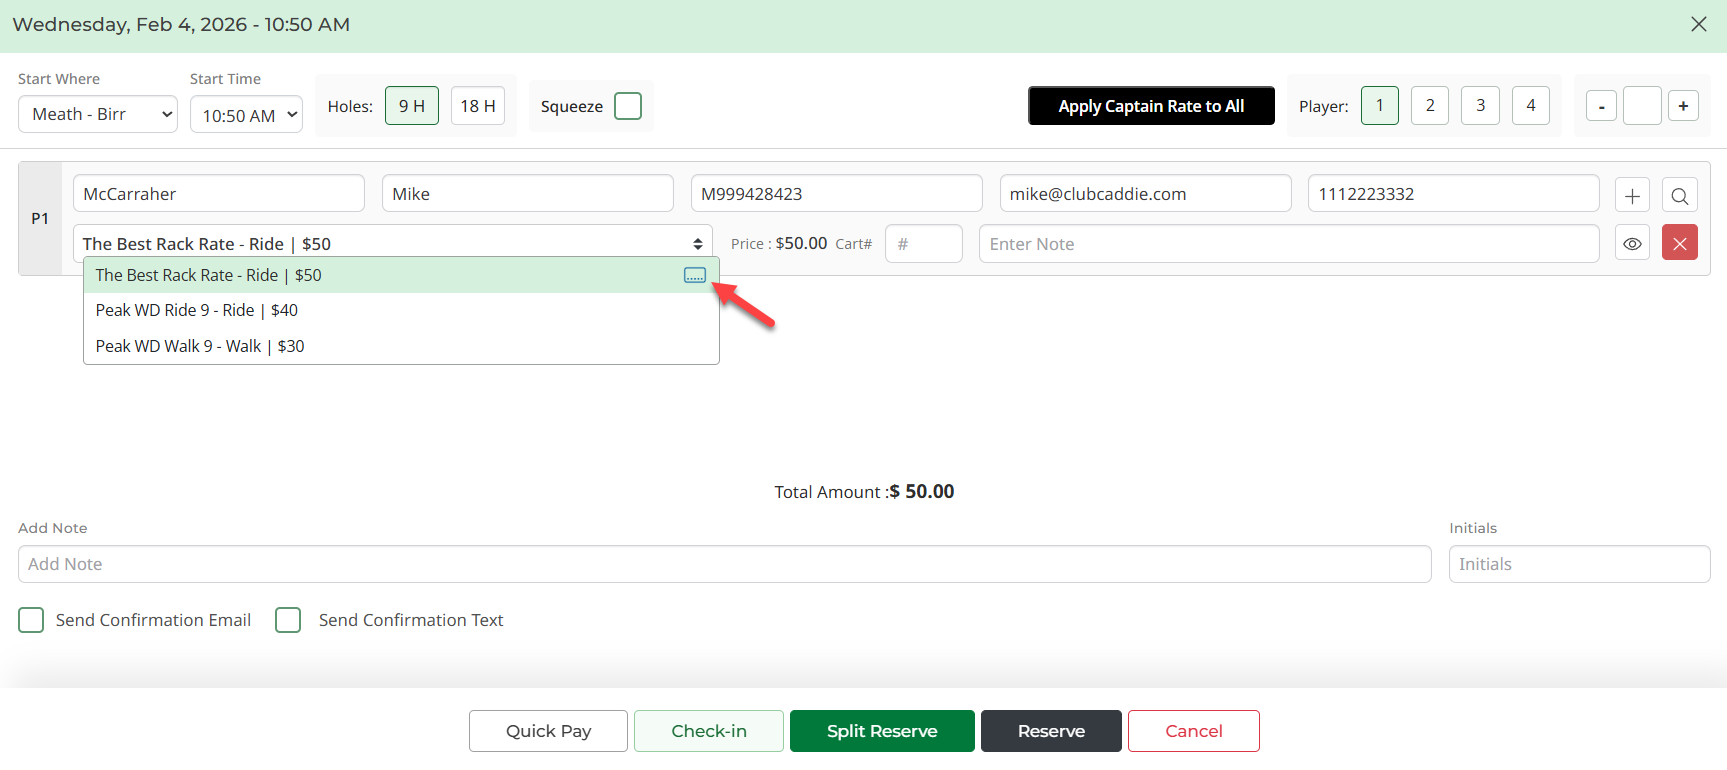Screen dimensions: 1727x770
Task: Open the Start Where dropdown
Action: click(x=98, y=114)
